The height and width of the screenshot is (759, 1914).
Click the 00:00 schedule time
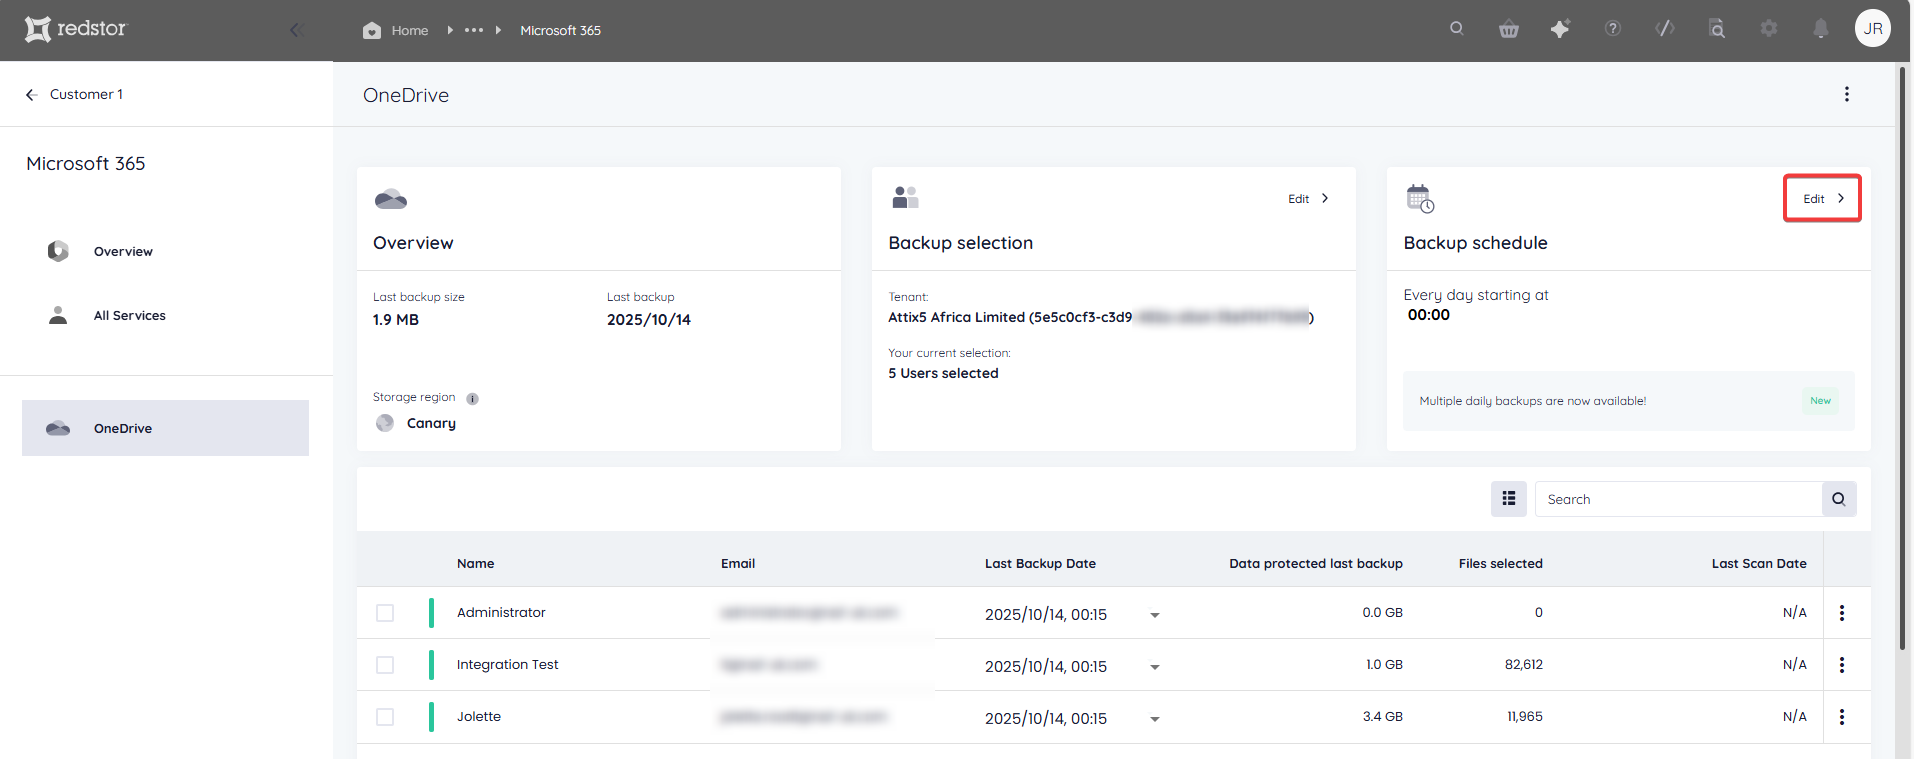(1428, 315)
